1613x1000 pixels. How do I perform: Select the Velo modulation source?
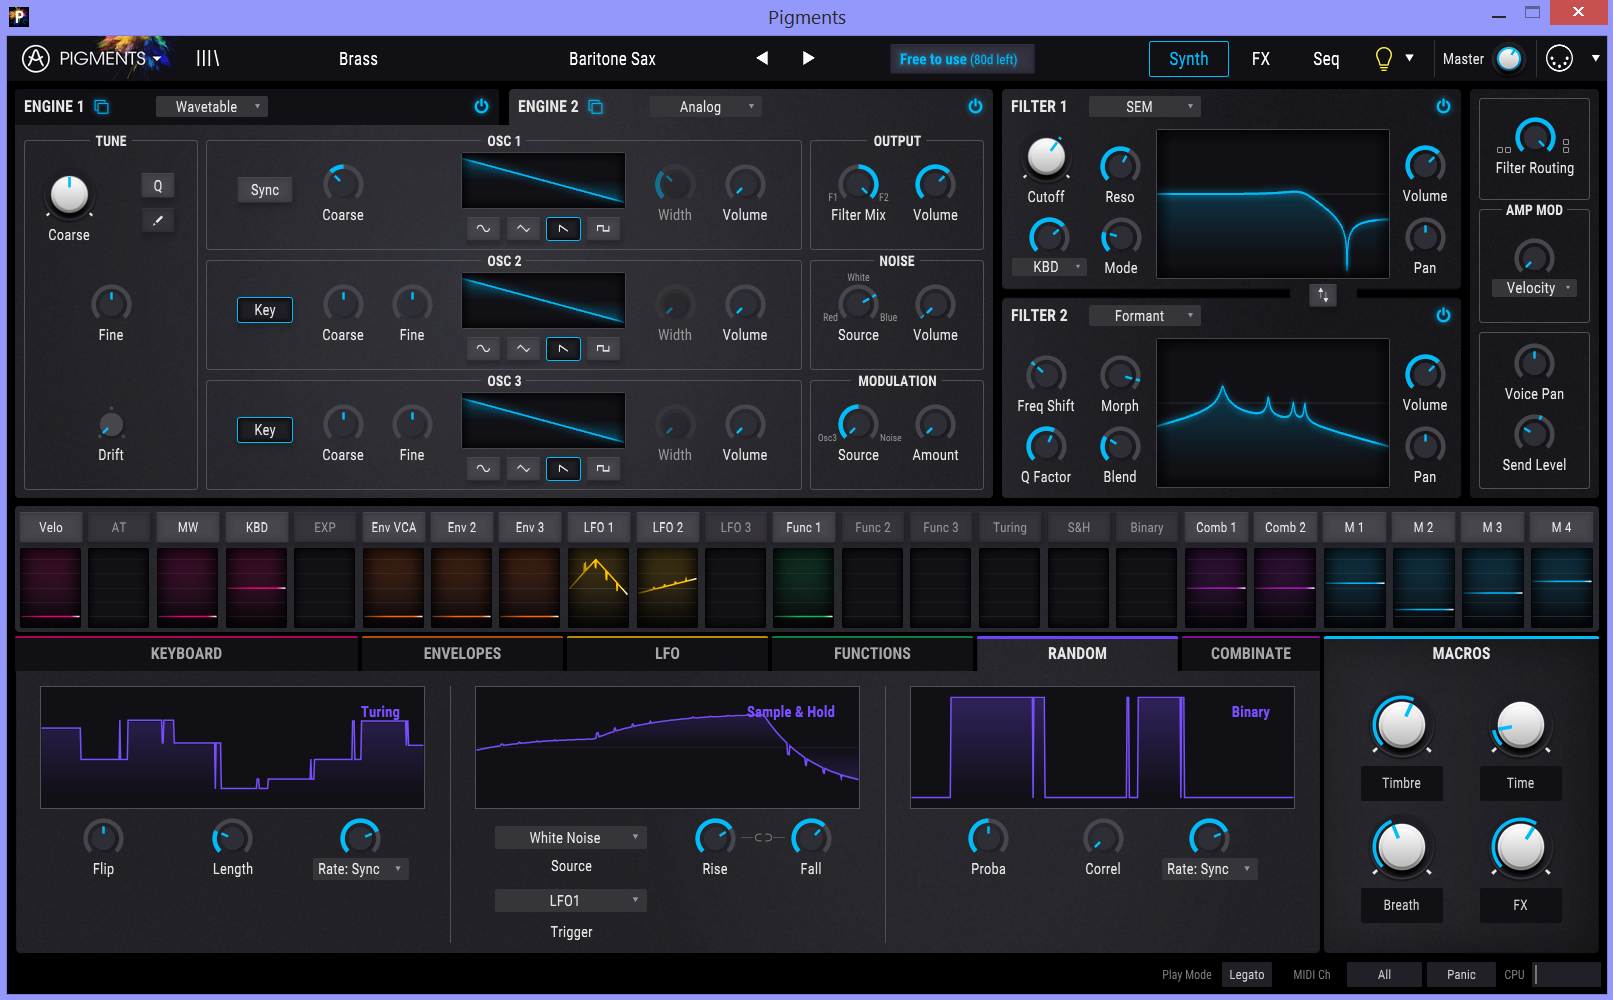click(x=50, y=527)
